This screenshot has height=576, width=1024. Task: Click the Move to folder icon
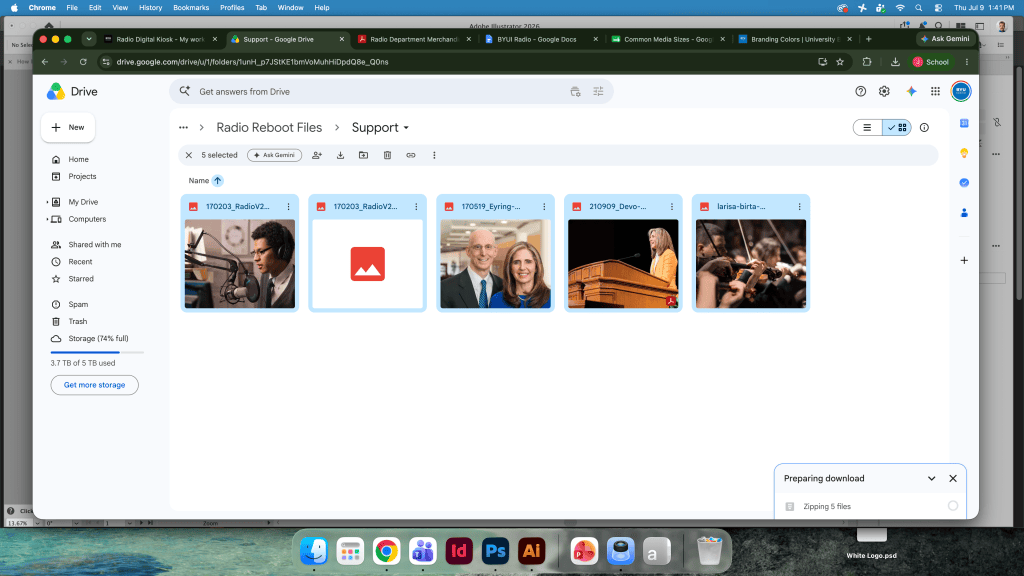pyautogui.click(x=364, y=155)
